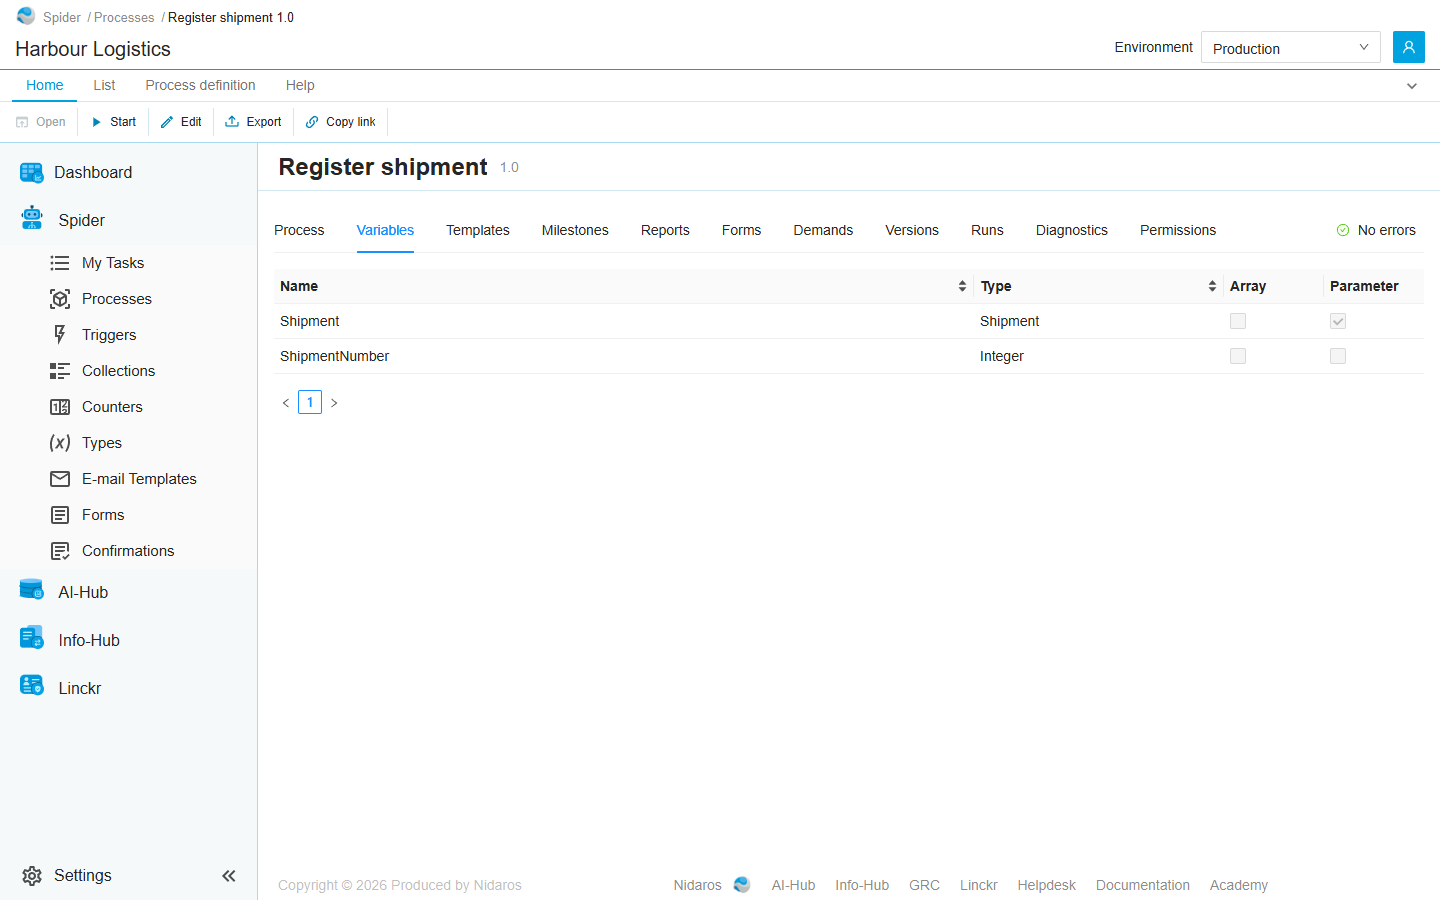Open the Helpdesk footer link
The image size is (1440, 900).
(x=1047, y=885)
